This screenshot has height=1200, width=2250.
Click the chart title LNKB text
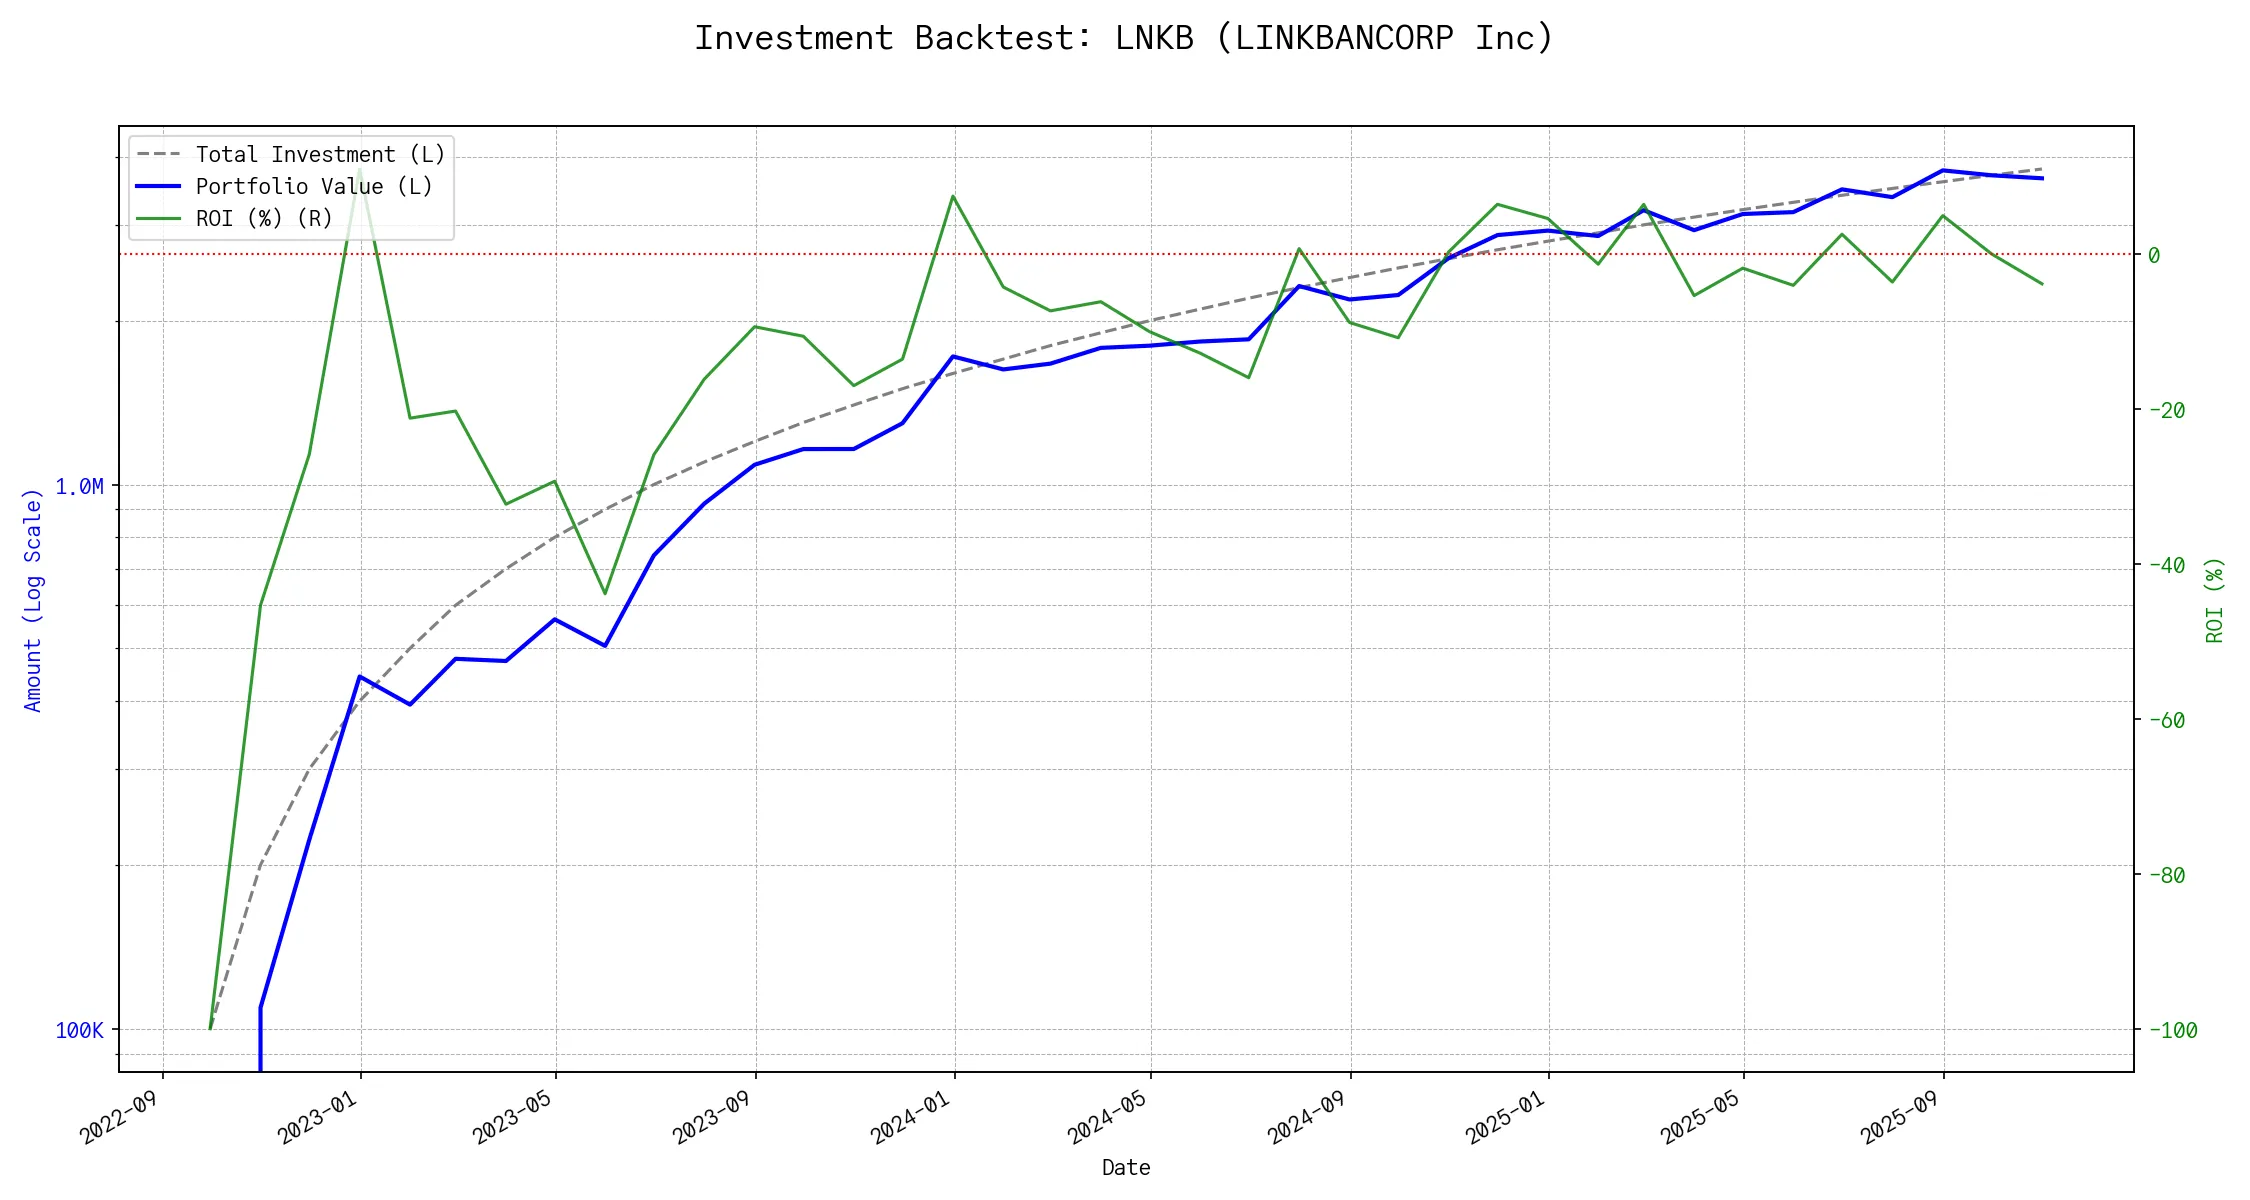pos(1154,38)
